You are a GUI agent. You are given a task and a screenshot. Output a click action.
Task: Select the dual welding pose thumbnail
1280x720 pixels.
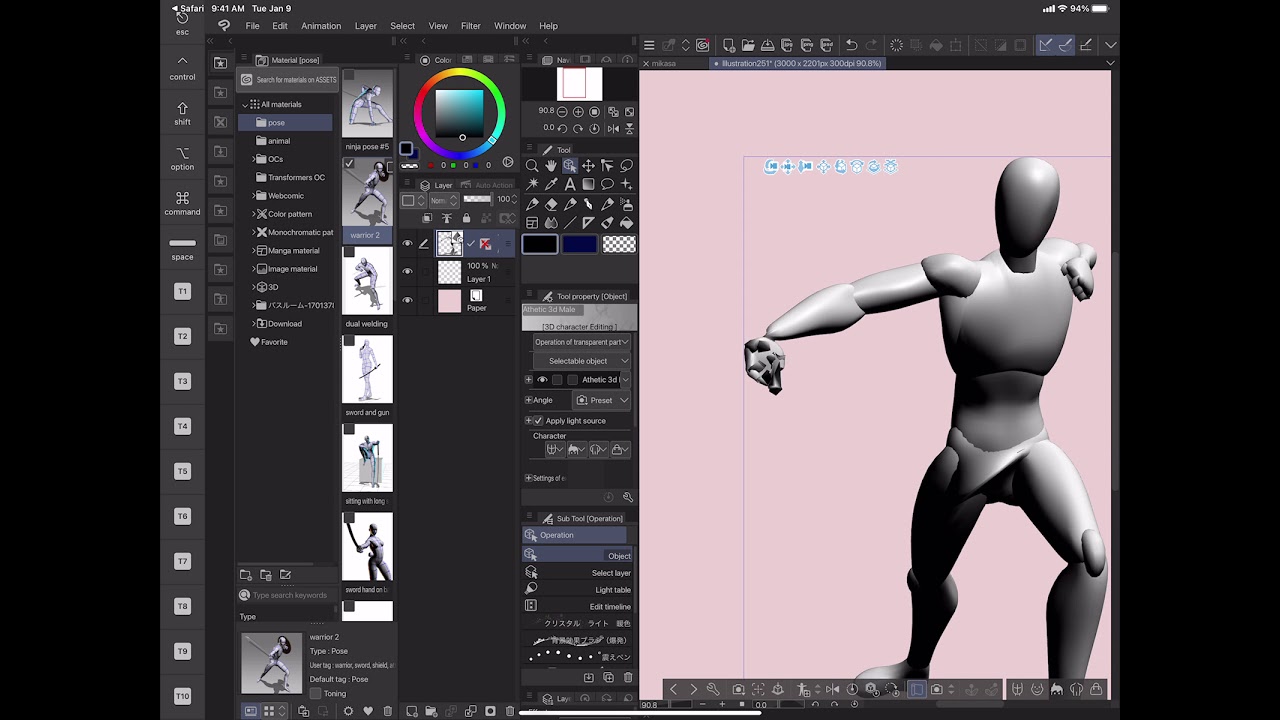coord(367,282)
